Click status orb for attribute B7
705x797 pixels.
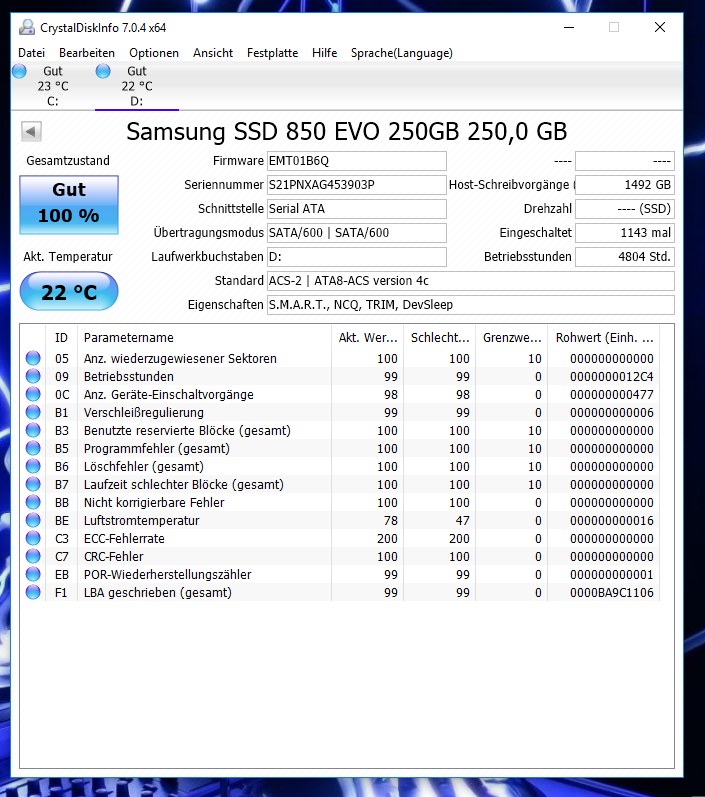(x=33, y=484)
